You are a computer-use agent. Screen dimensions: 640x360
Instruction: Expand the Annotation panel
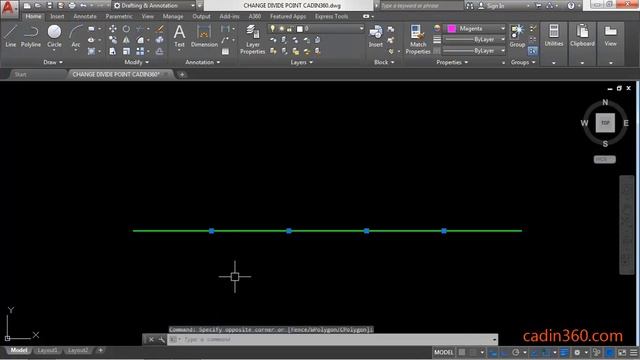202,62
